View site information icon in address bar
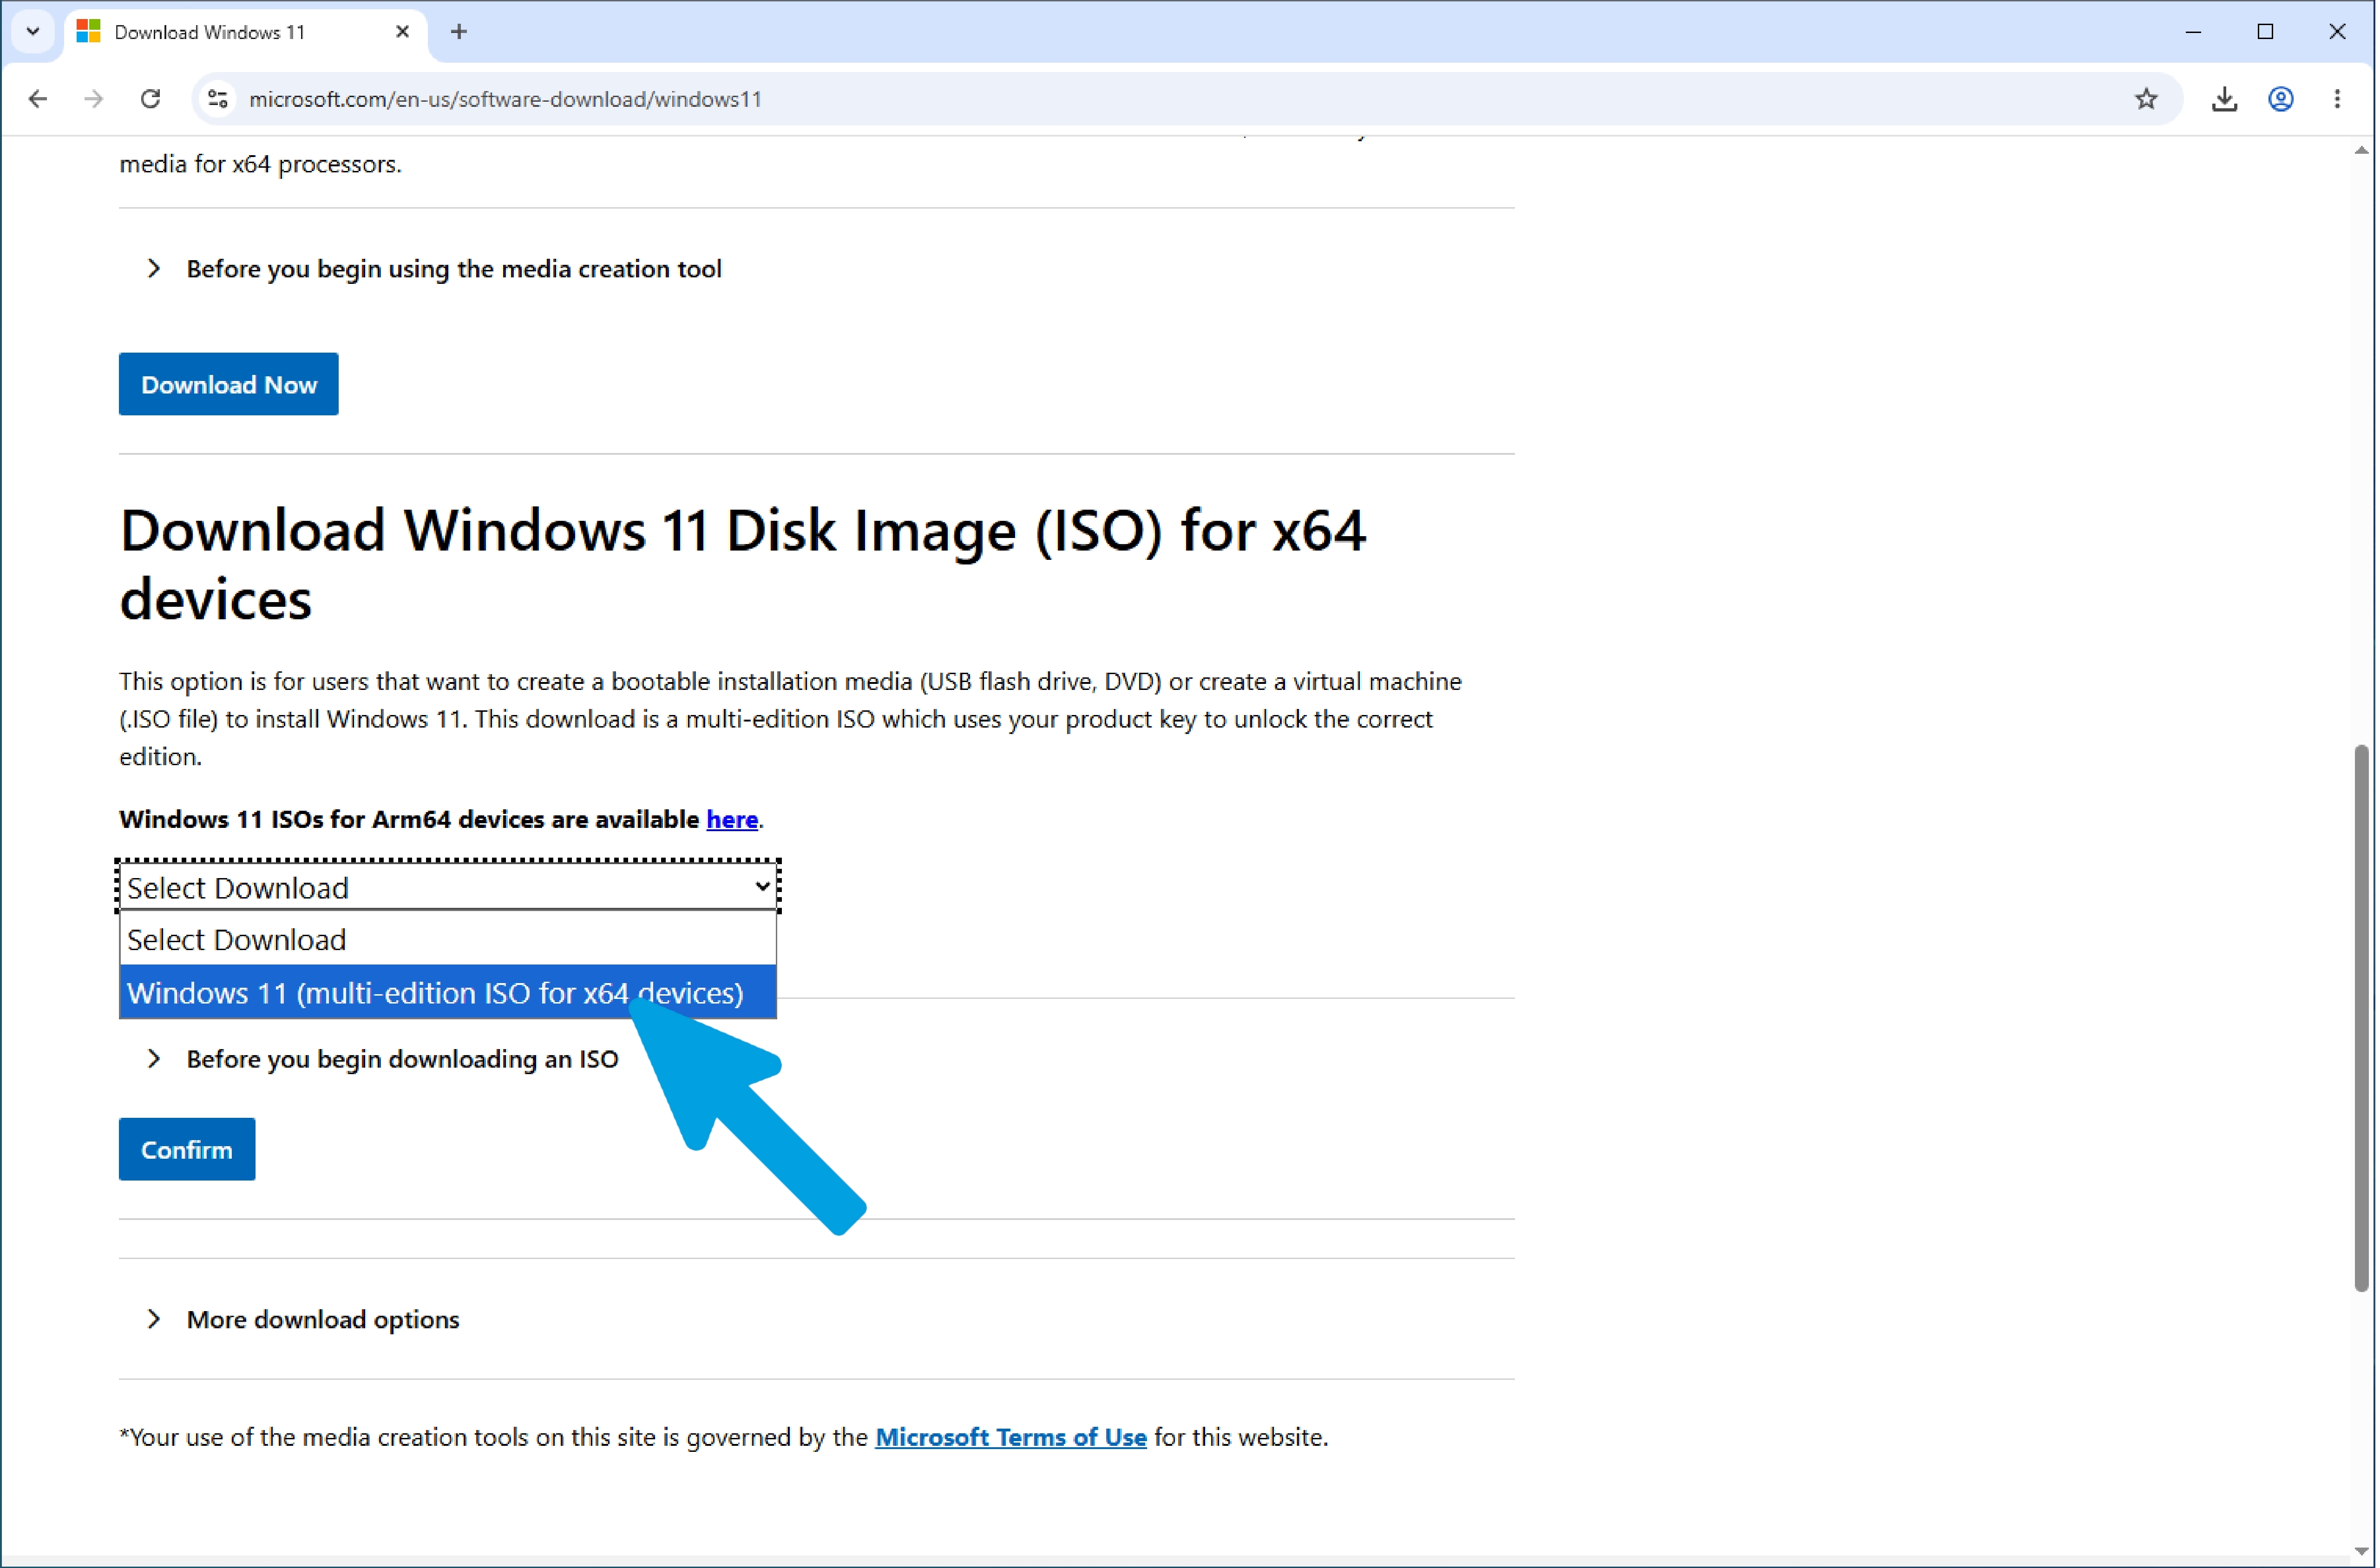Viewport: 2380px width, 1568px height. point(218,99)
